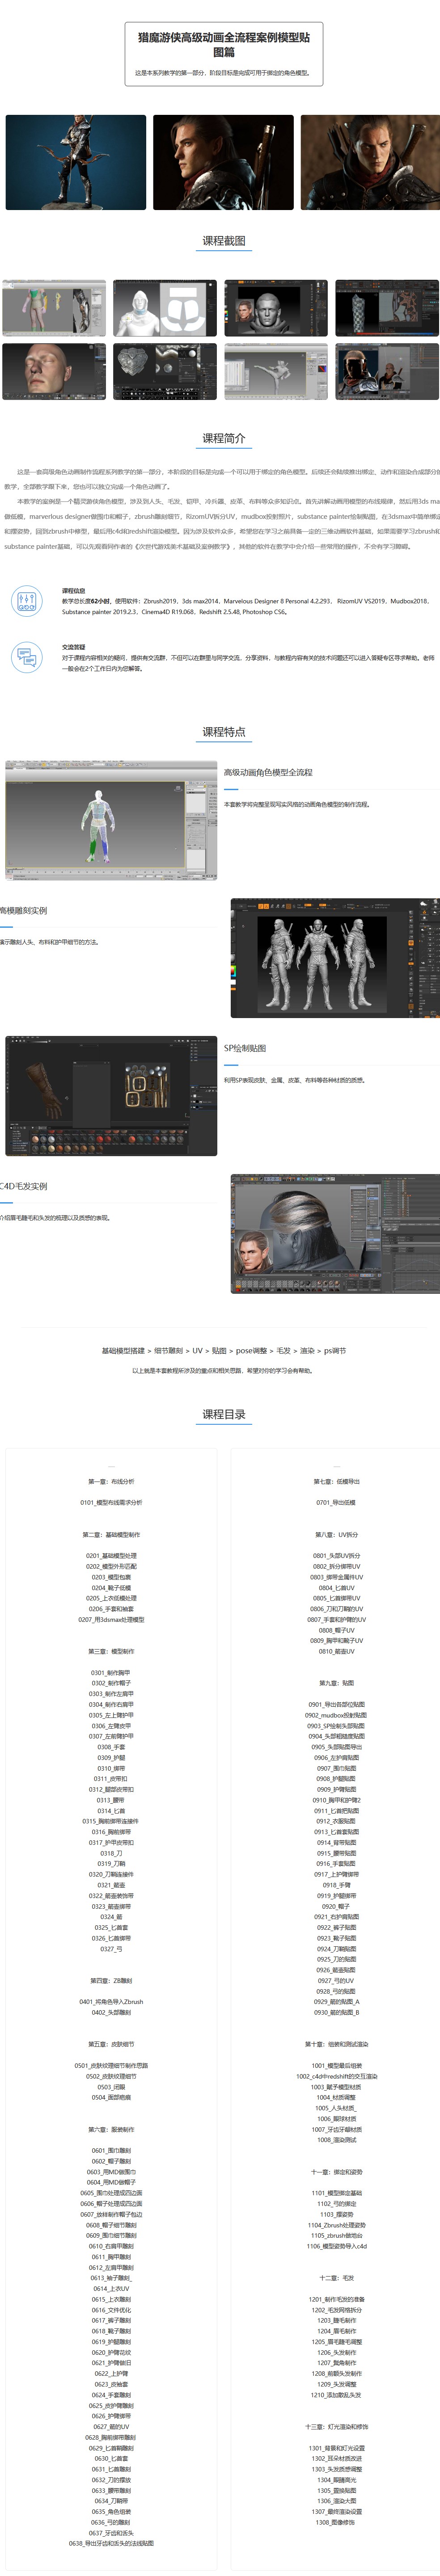Click the 第六章 chapter heading
This screenshot has width=440, height=2576.
coord(111,2129)
